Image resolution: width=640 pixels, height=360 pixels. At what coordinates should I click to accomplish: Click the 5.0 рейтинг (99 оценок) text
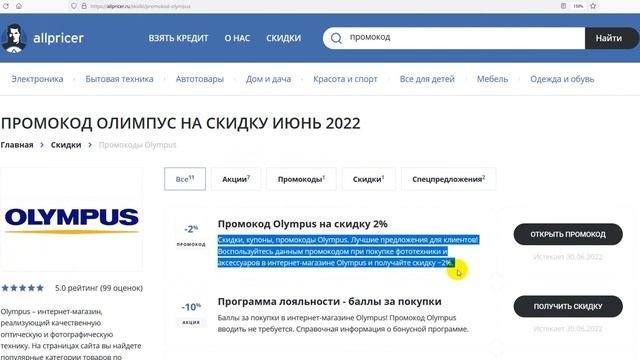[99, 288]
